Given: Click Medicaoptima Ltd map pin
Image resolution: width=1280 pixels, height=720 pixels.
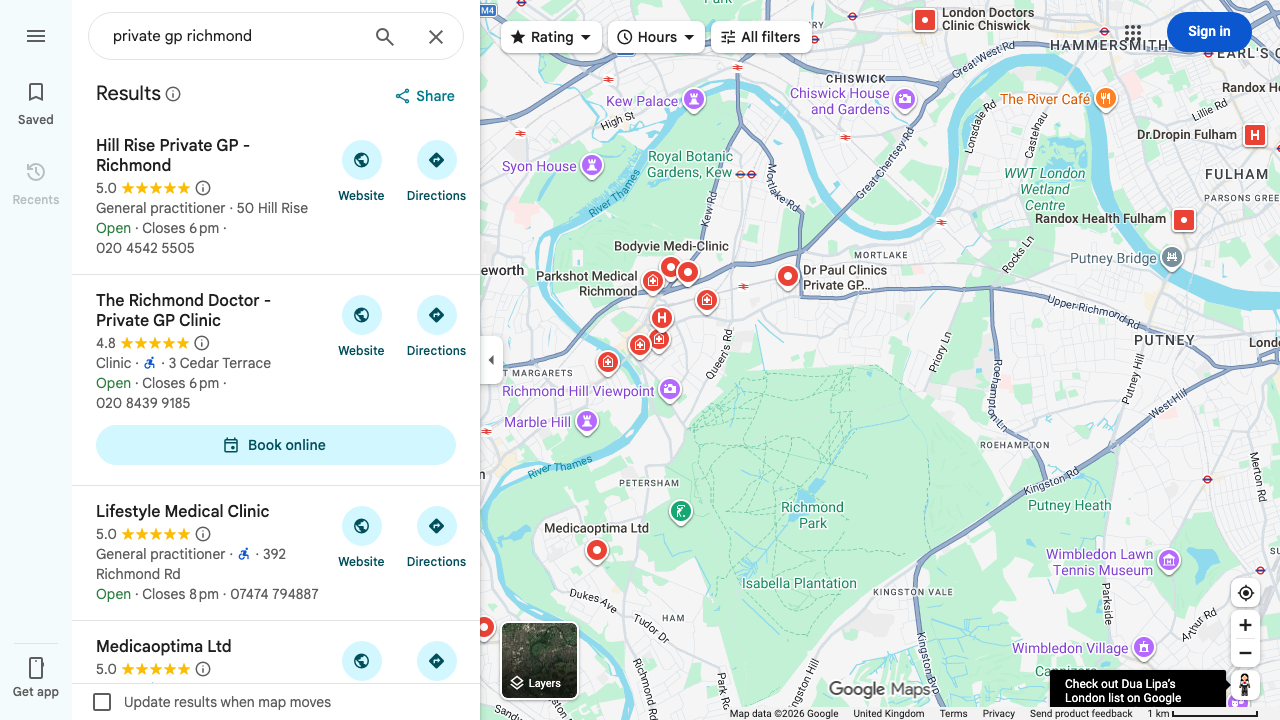Looking at the screenshot, I should pyautogui.click(x=597, y=550).
